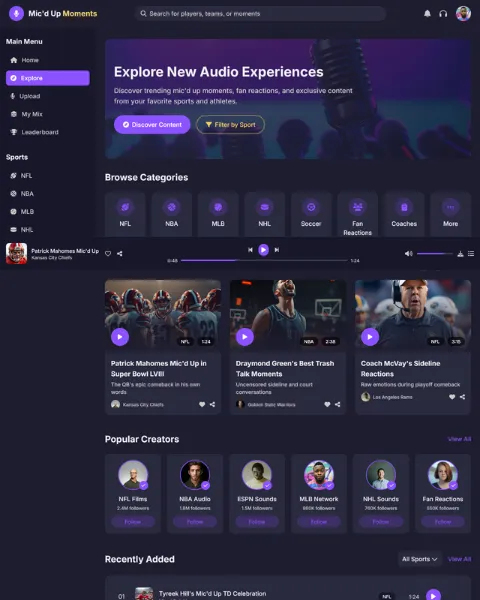The width and height of the screenshot is (480, 600).
Task: Toggle play on the player bar
Action: [263, 250]
